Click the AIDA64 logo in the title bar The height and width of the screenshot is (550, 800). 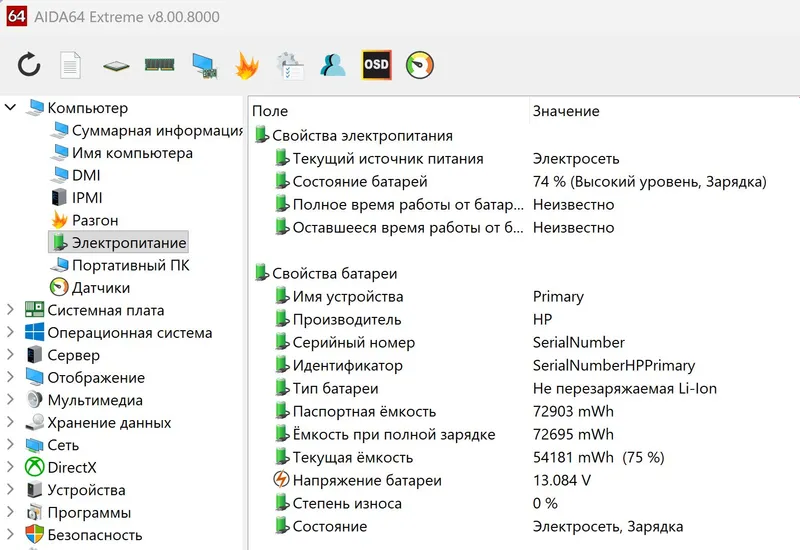pyautogui.click(x=16, y=16)
